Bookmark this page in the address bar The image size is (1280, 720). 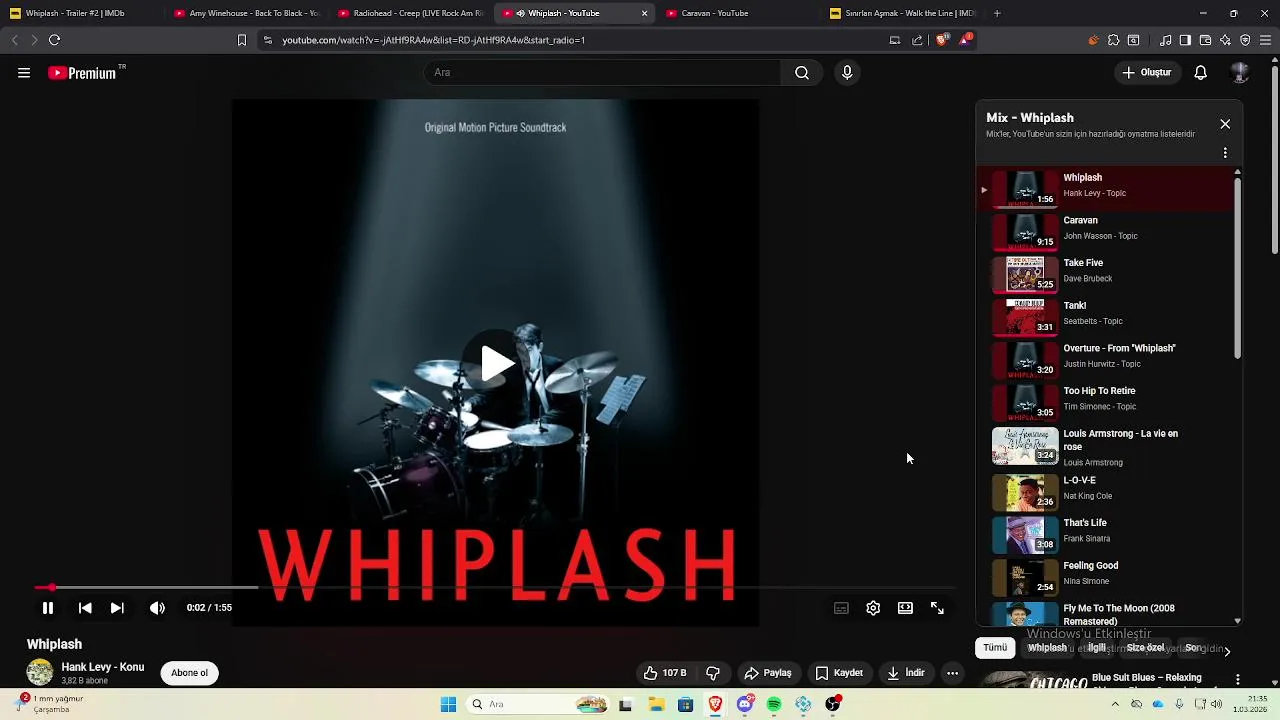[241, 40]
